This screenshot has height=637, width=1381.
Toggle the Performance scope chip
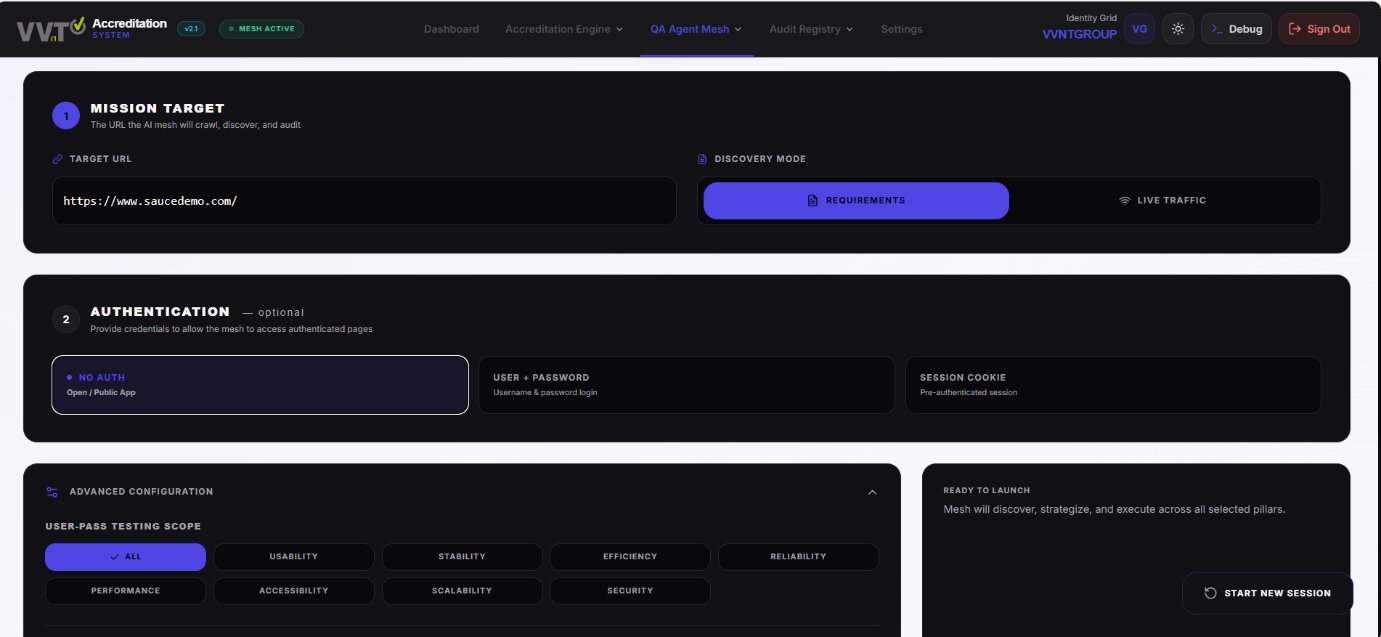click(125, 591)
